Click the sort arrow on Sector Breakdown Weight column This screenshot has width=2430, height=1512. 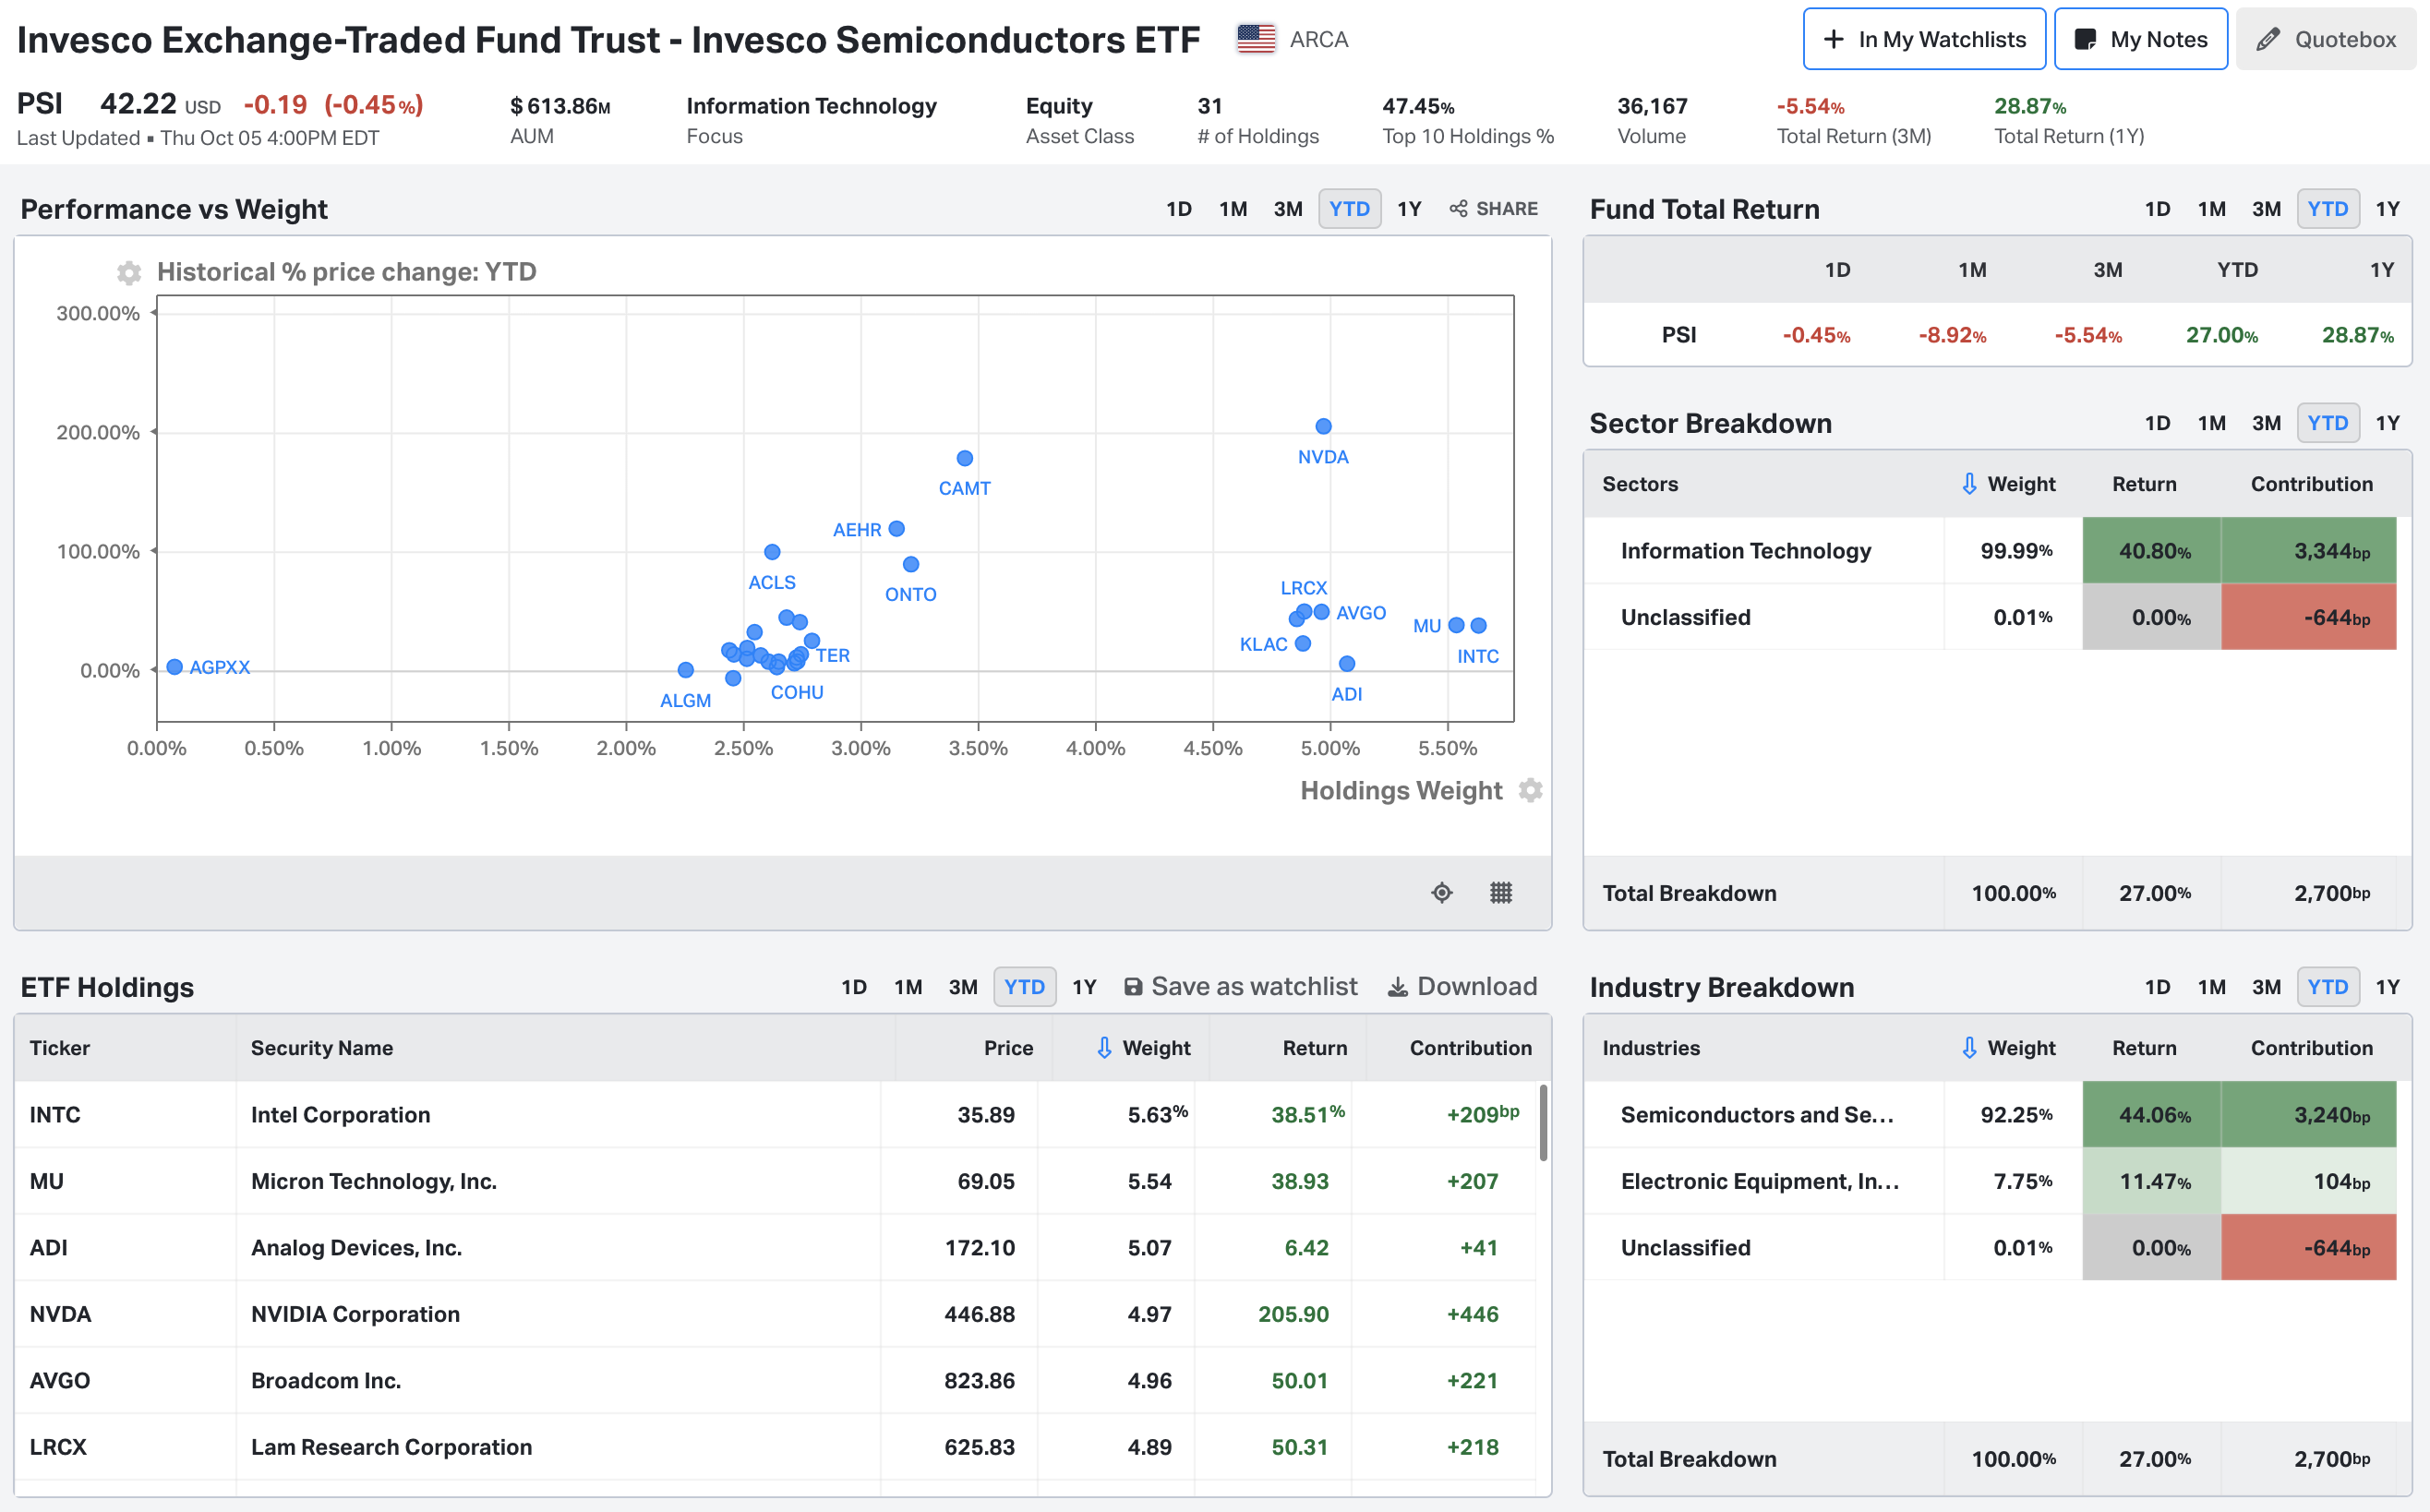coord(1969,483)
